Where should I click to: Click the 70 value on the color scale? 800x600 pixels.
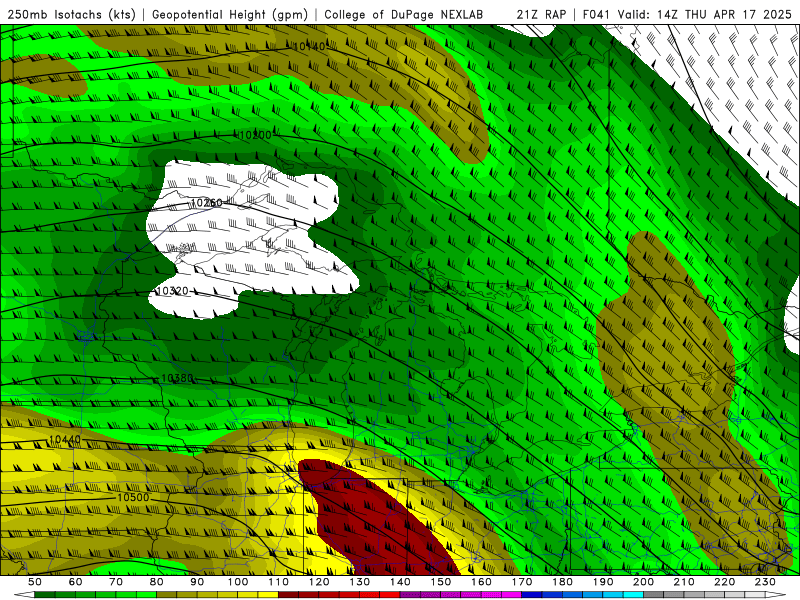point(116,582)
